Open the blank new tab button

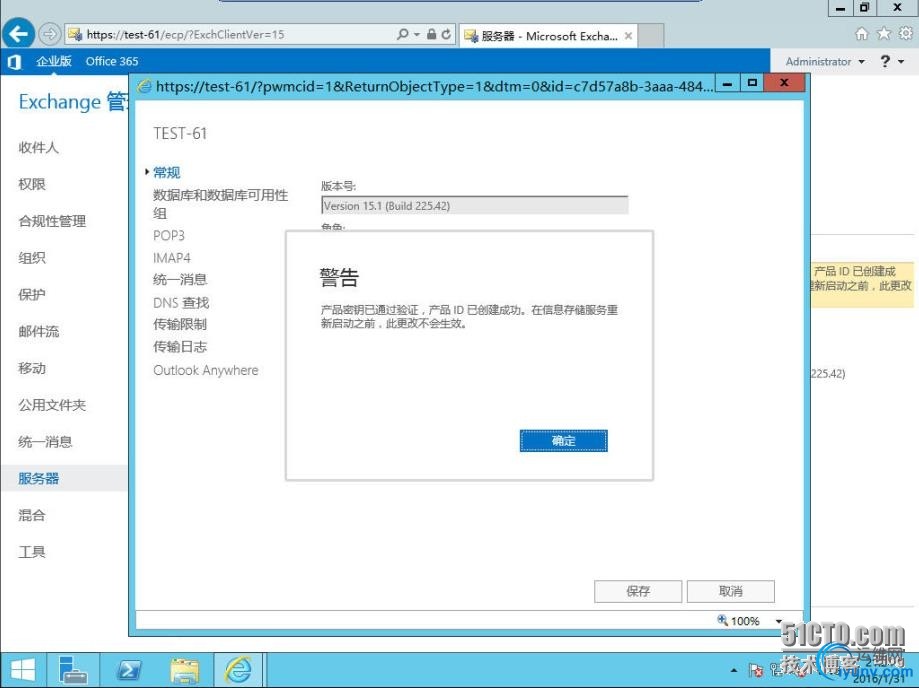tap(651, 36)
